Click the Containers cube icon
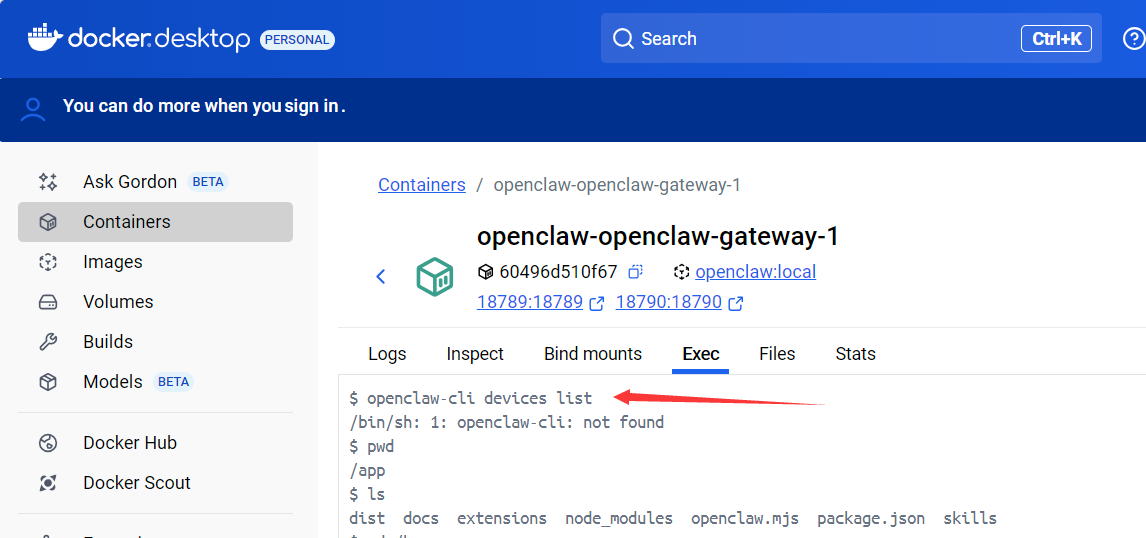Image resolution: width=1146 pixels, height=538 pixels. tap(48, 221)
